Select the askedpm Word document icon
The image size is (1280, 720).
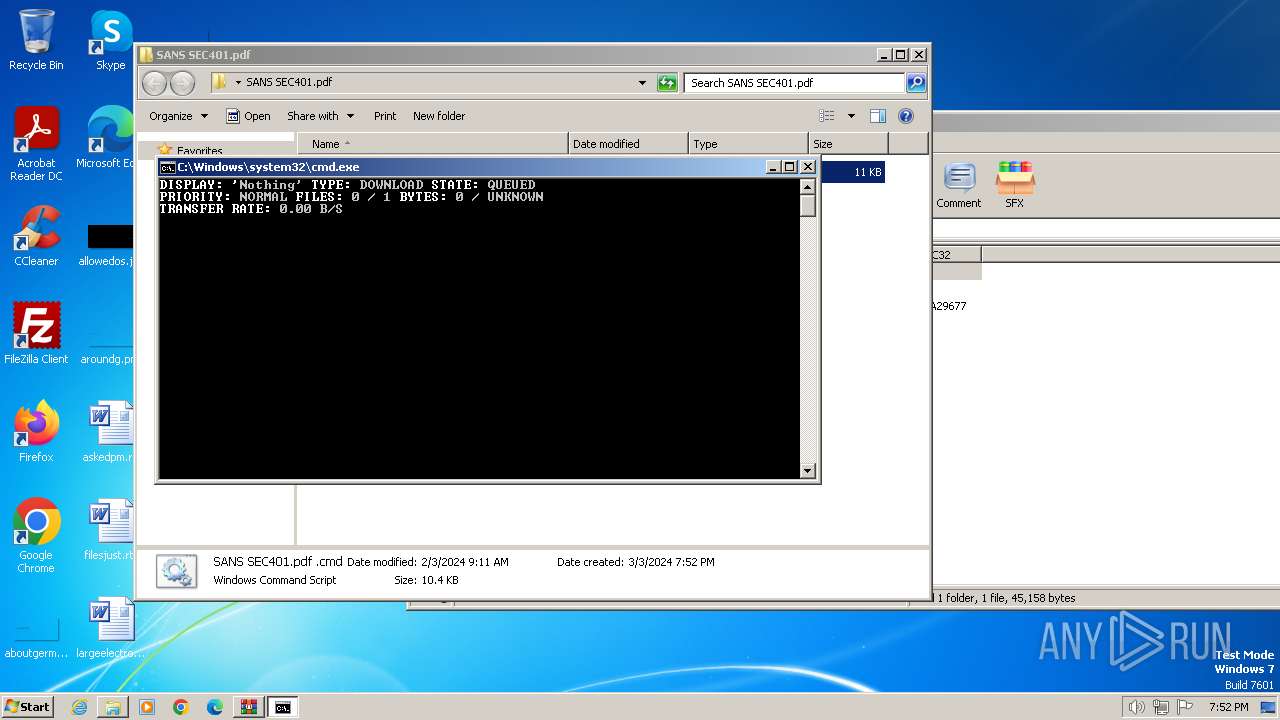110,432
